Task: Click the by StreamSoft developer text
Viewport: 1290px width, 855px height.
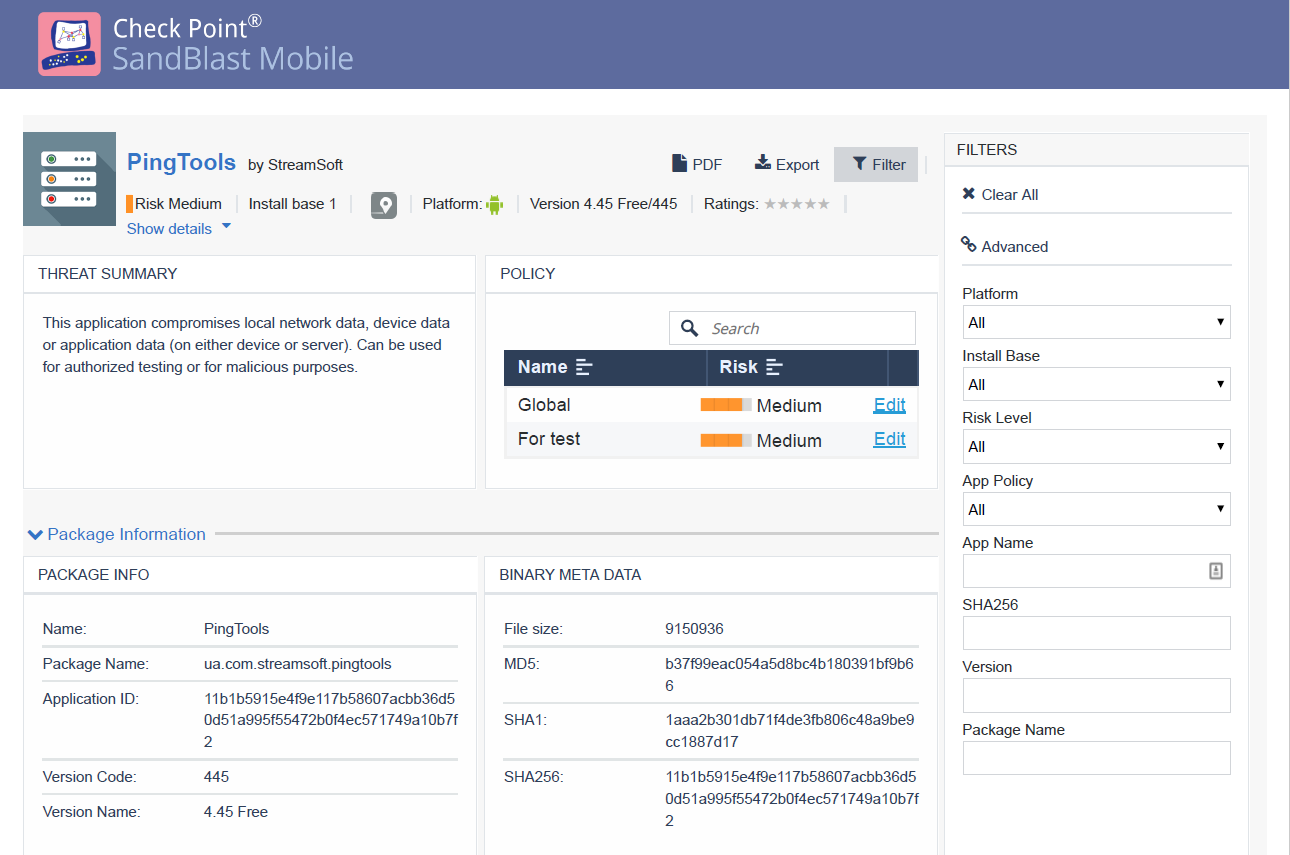Action: tap(295, 165)
